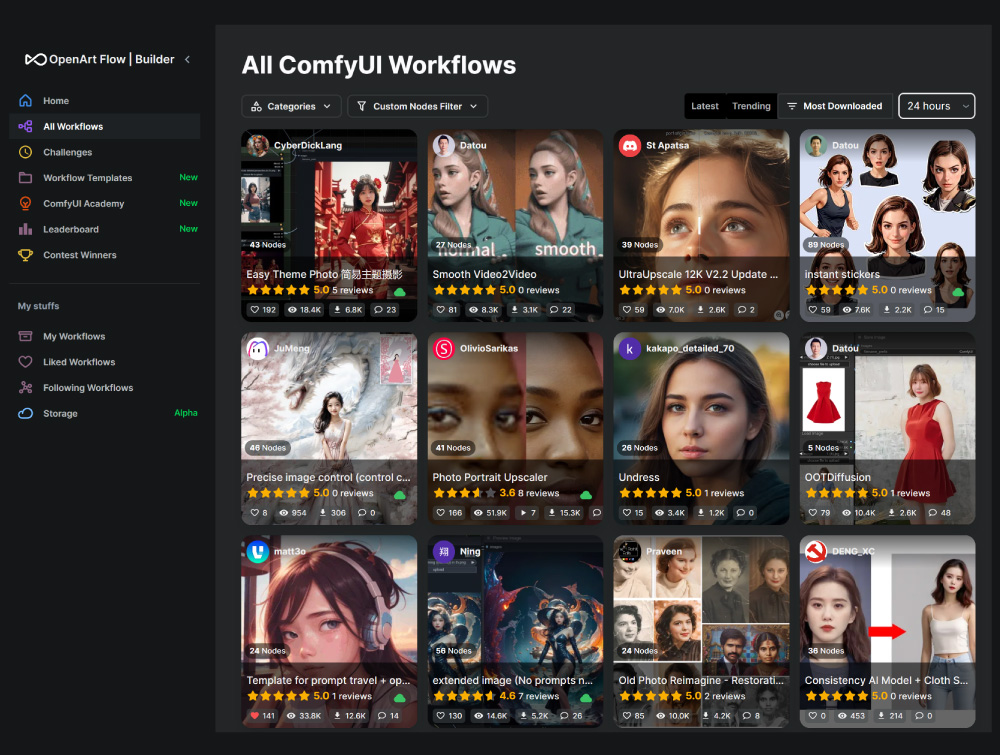Open comments on OOTDiffusion card
Image resolution: width=1000 pixels, height=755 pixels.
[939, 513]
